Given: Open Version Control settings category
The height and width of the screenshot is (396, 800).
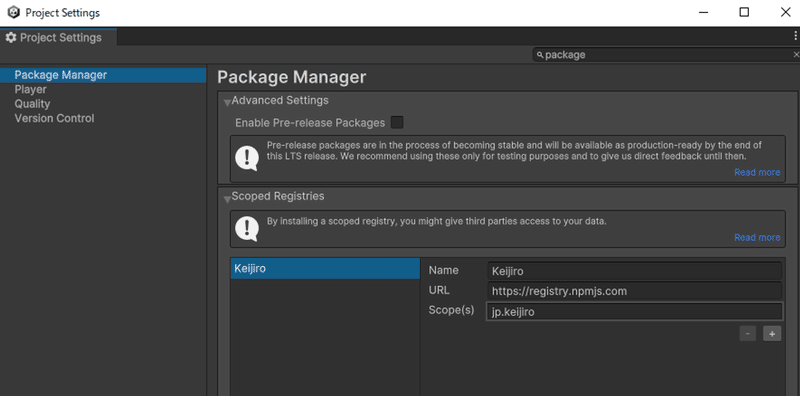Looking at the screenshot, I should [x=54, y=118].
